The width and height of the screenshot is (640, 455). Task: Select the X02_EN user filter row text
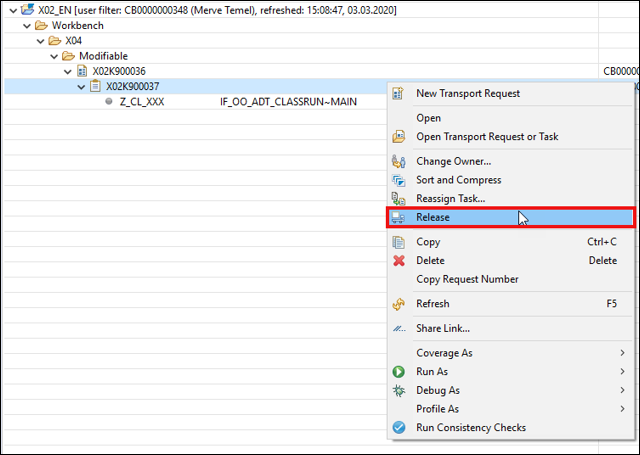click(217, 10)
